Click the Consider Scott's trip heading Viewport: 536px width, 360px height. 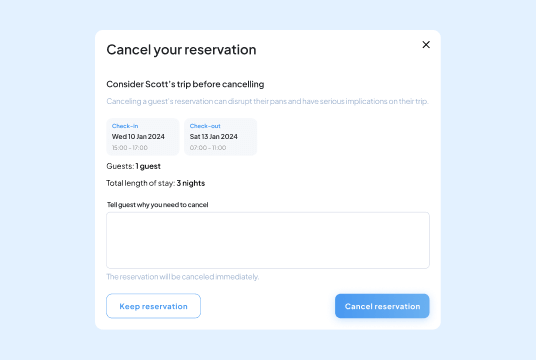pyautogui.click(x=185, y=84)
